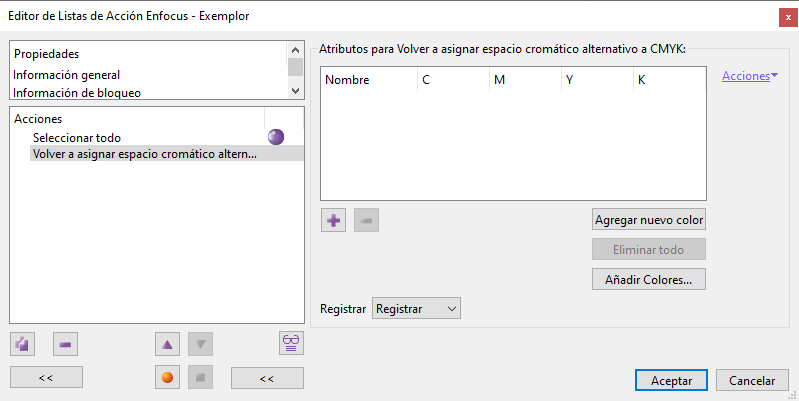Open the Acciones dropdown link
The image size is (799, 401).
click(x=750, y=76)
